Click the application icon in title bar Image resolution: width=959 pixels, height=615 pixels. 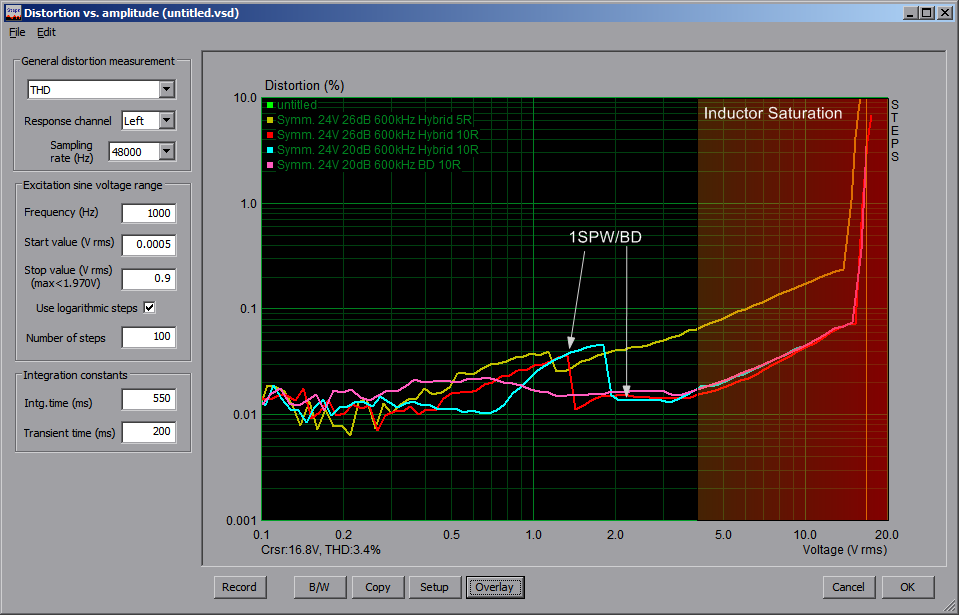pos(13,13)
